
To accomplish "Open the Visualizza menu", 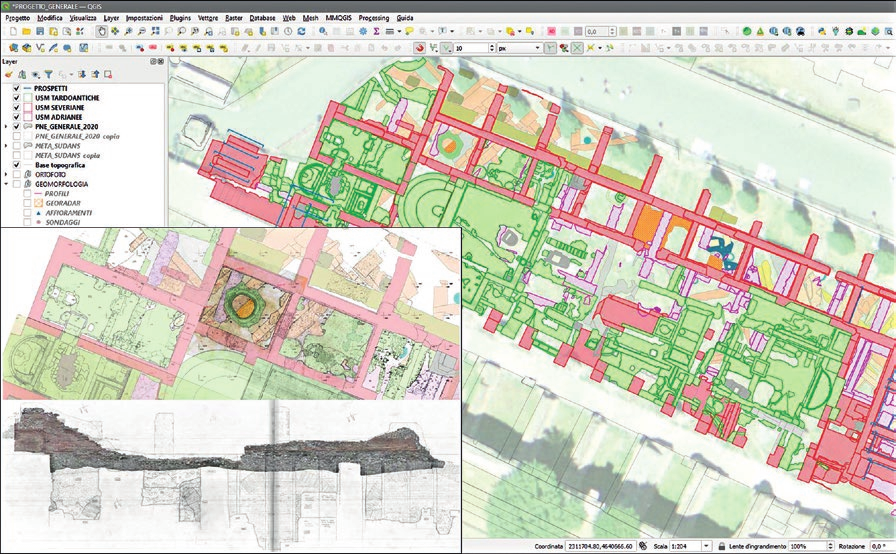I will [83, 18].
